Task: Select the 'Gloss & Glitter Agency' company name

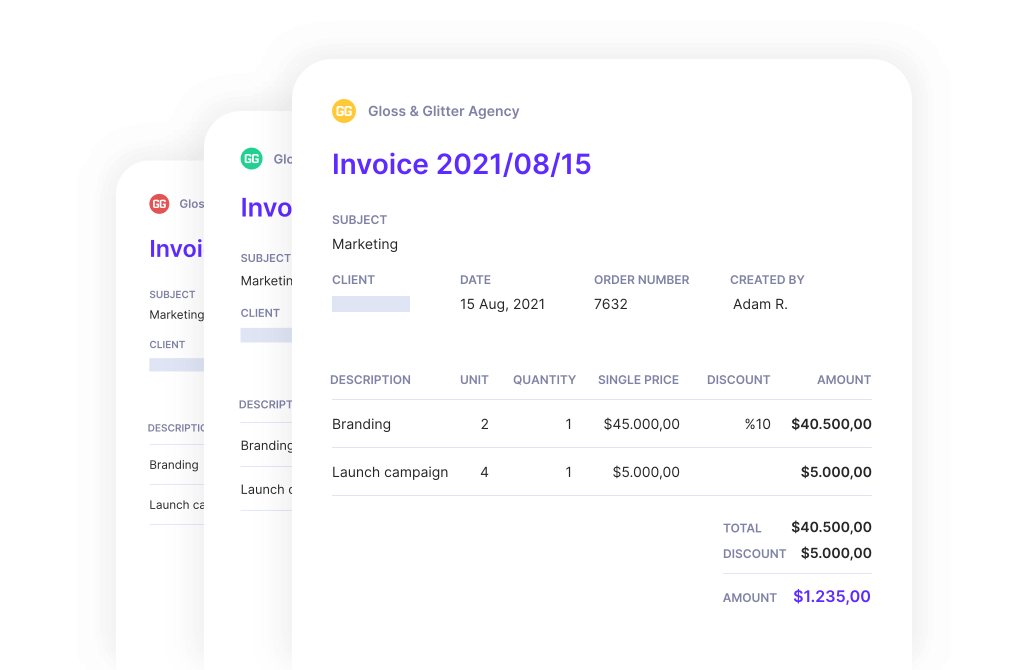Action: [443, 111]
